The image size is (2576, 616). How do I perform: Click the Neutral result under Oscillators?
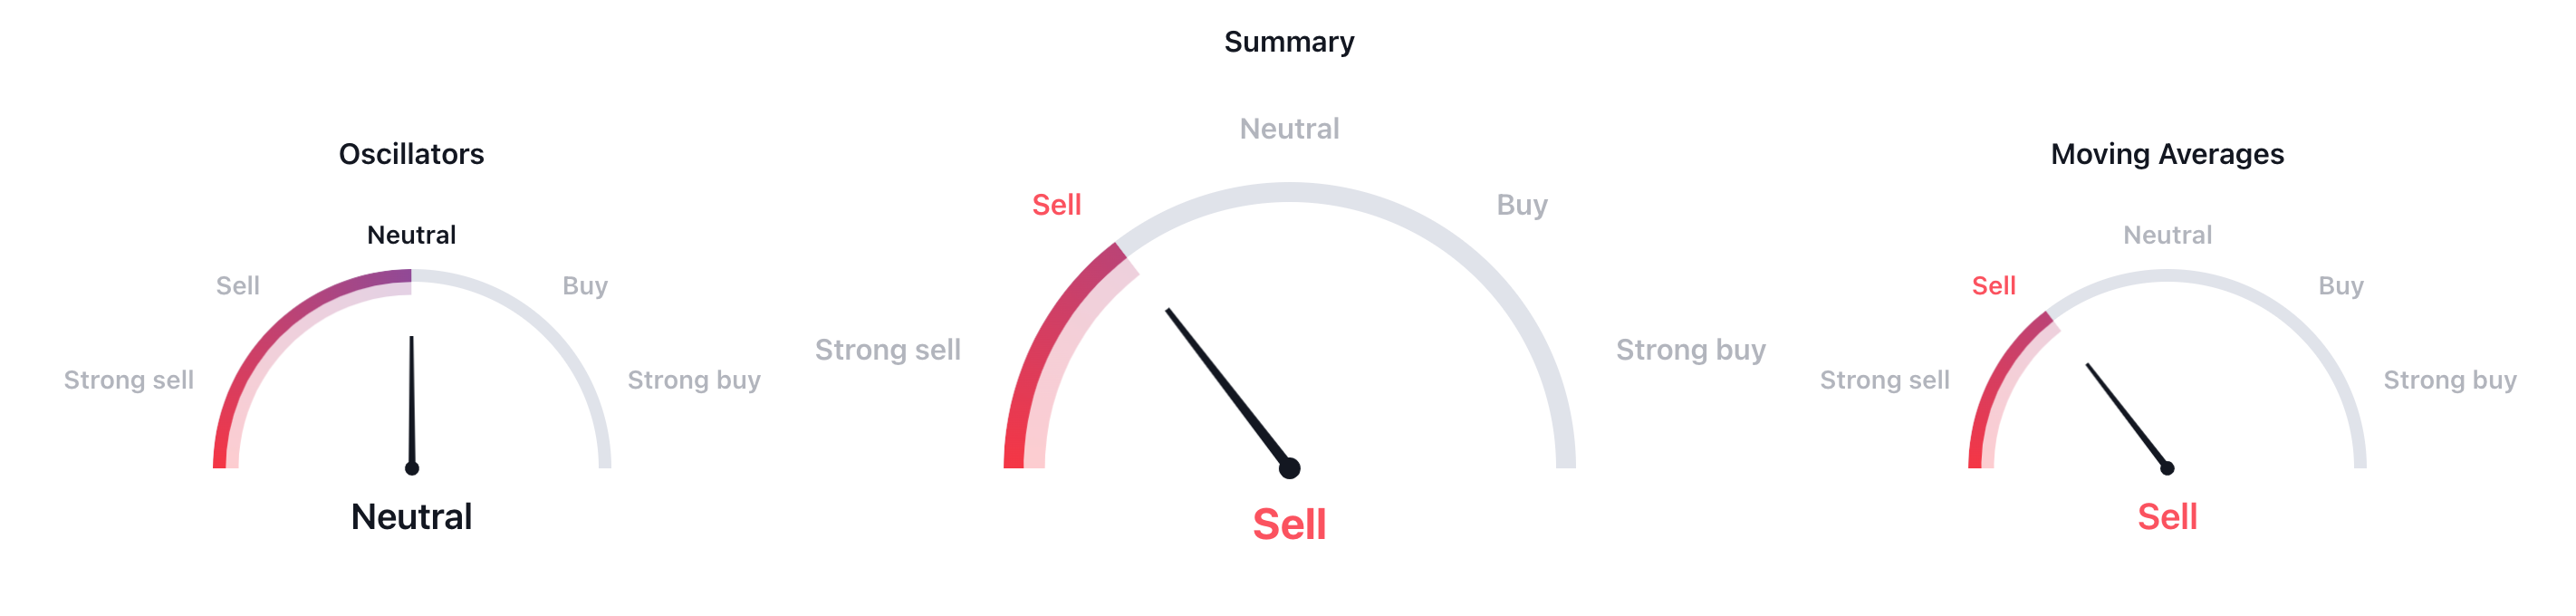coord(411,517)
